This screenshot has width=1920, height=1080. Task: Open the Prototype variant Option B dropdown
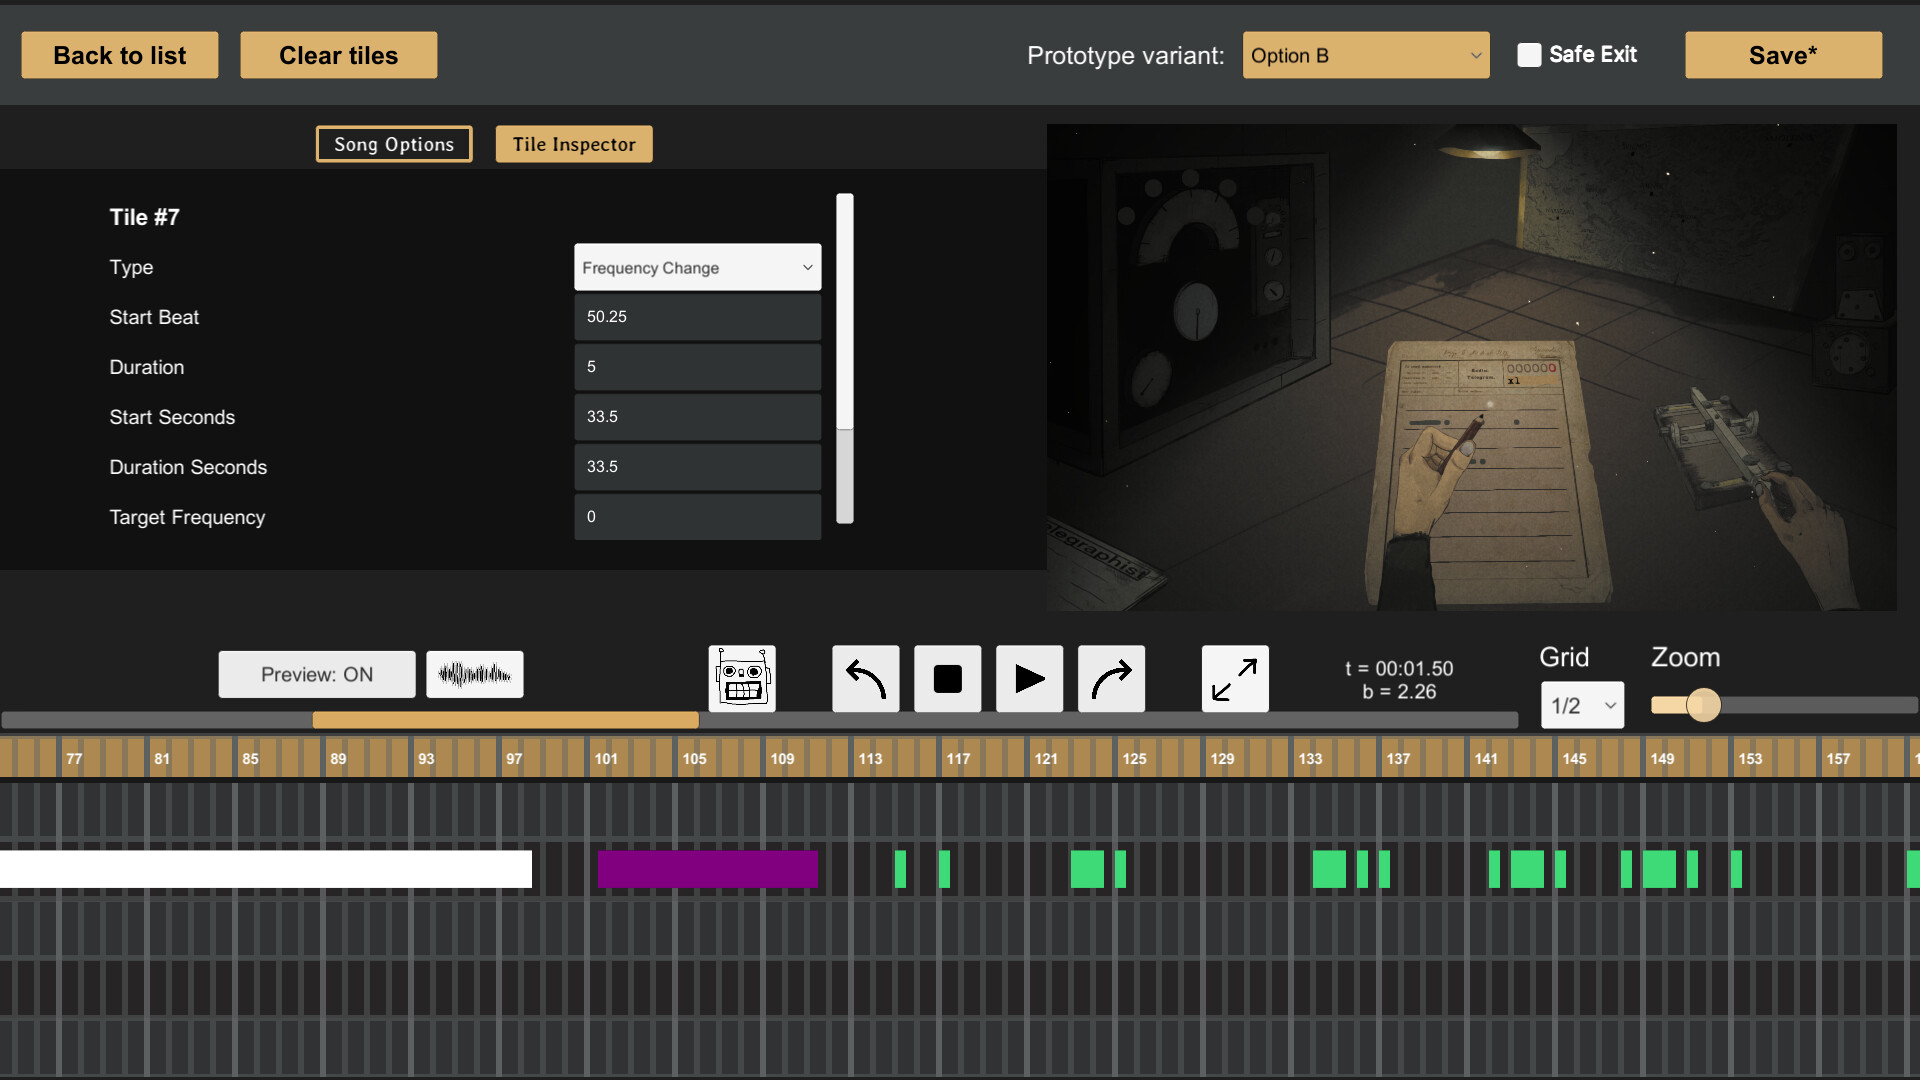pos(1366,55)
